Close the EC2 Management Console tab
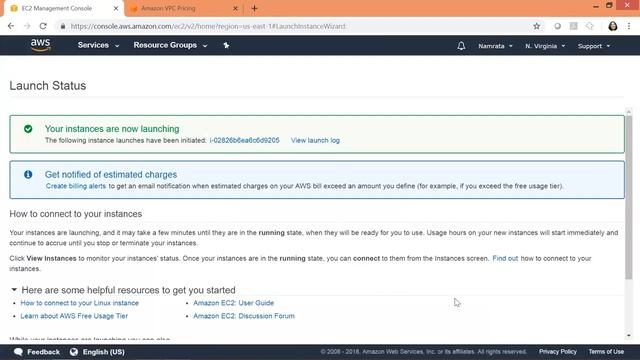This screenshot has width=640, height=360. point(116,8)
